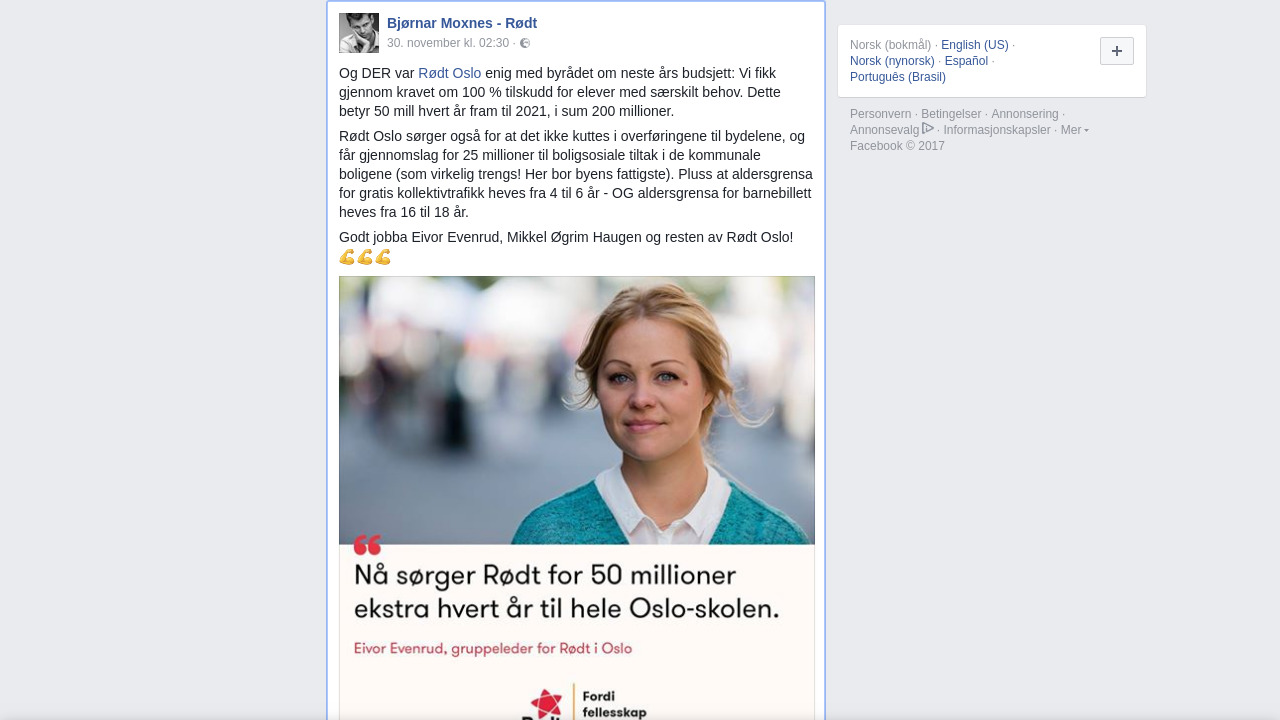Open the Annonsering footer link

point(1025,114)
